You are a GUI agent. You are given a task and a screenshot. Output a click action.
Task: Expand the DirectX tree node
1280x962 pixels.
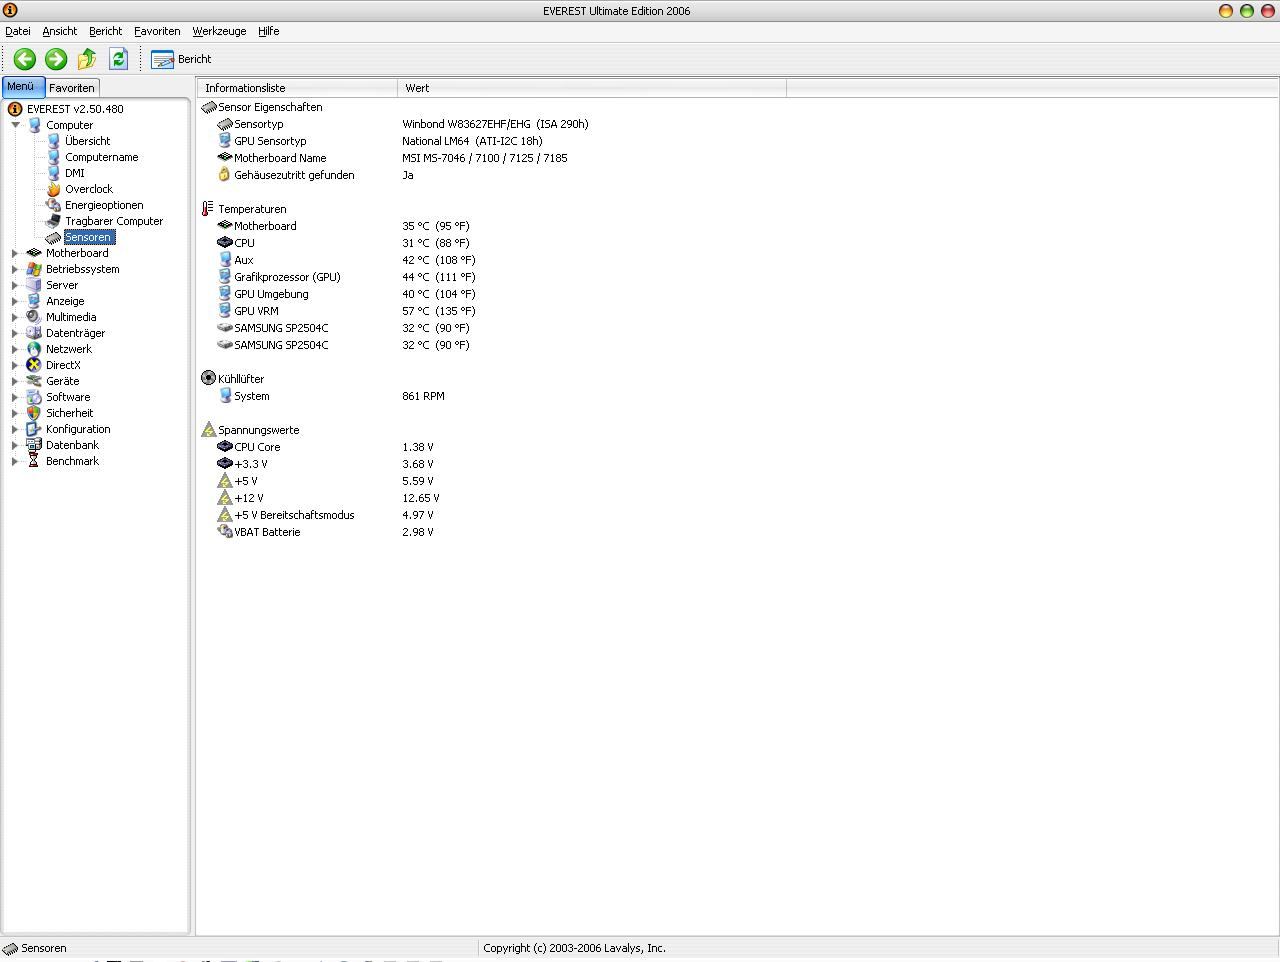click(15, 365)
